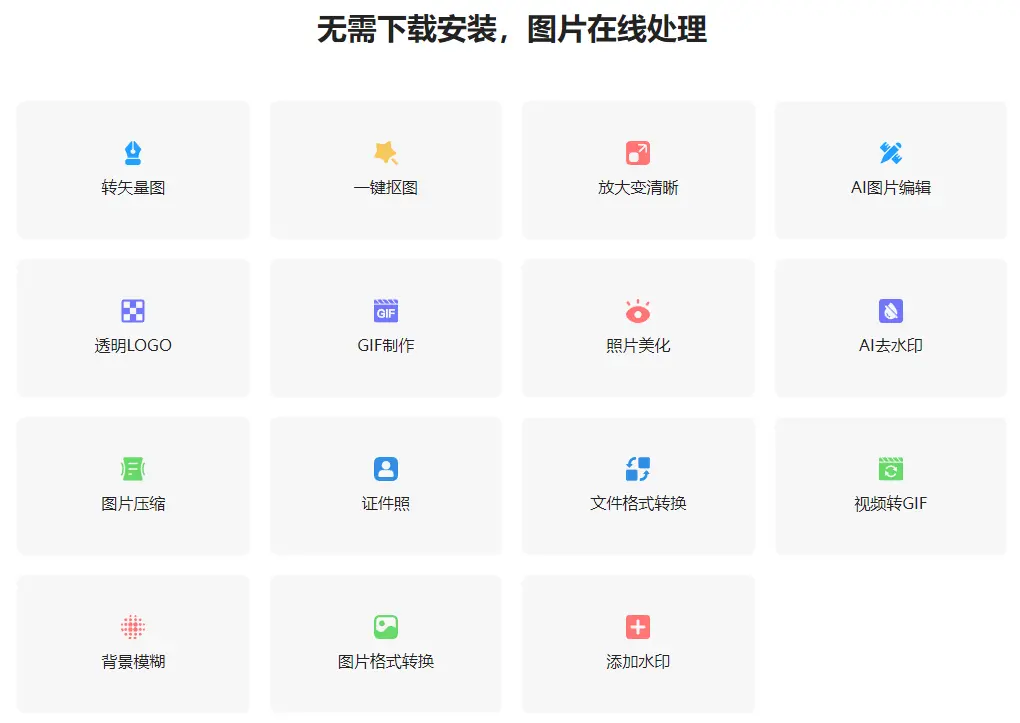Click the red plus icon for 添加水印
This screenshot has width=1020, height=723.
coord(638,627)
